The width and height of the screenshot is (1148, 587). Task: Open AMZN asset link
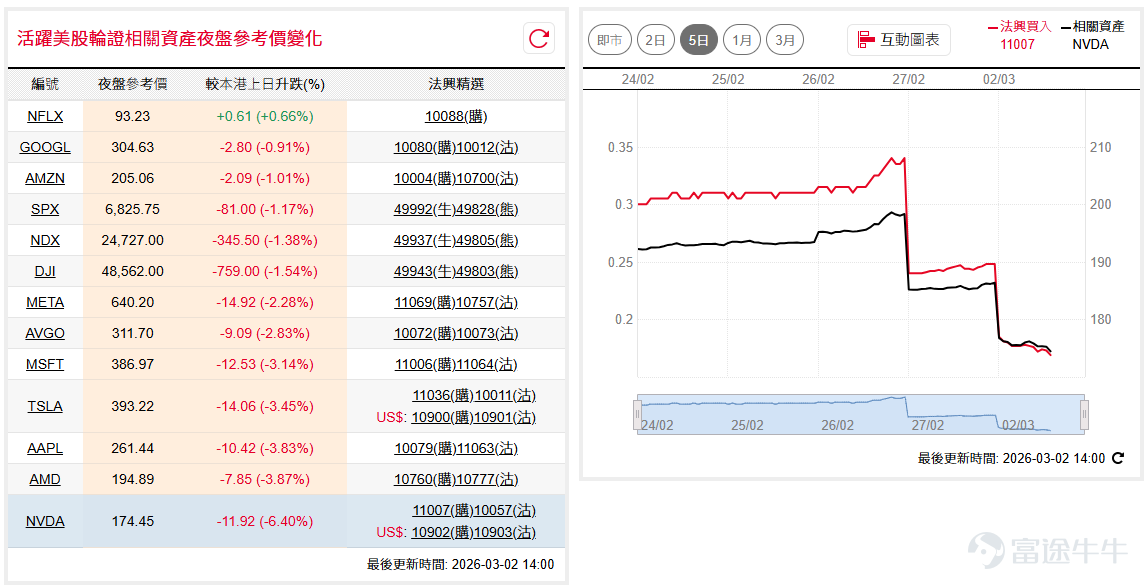(45, 178)
